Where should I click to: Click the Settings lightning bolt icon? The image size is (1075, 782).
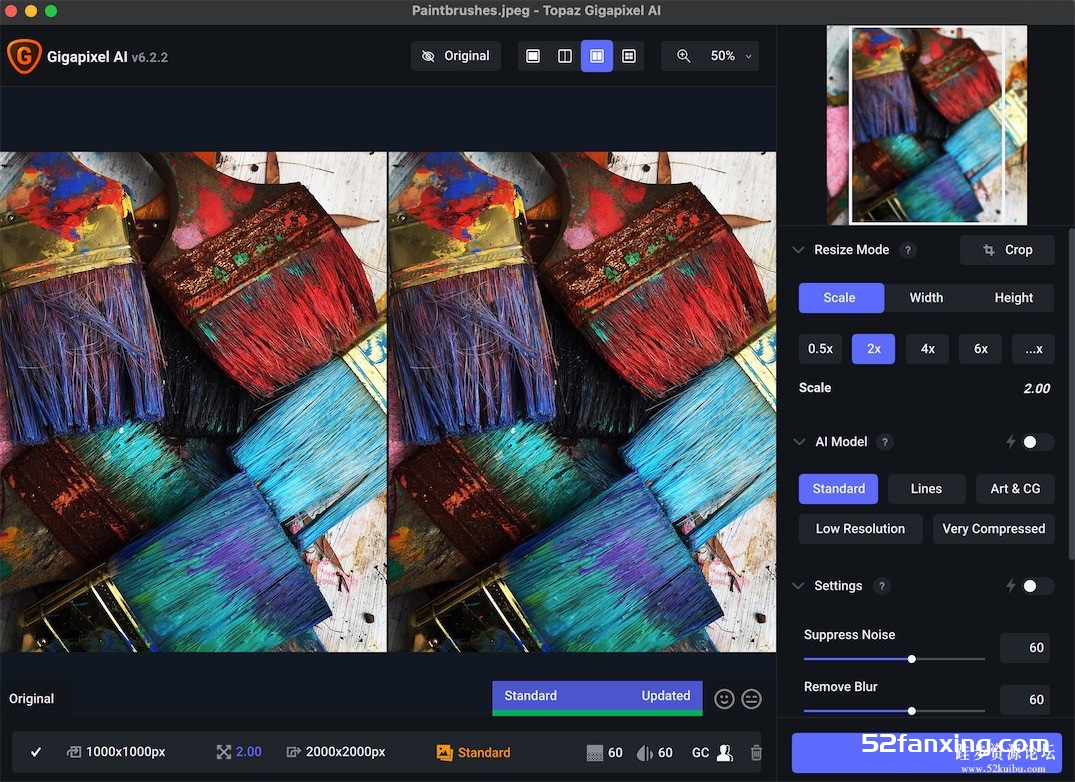(1011, 586)
